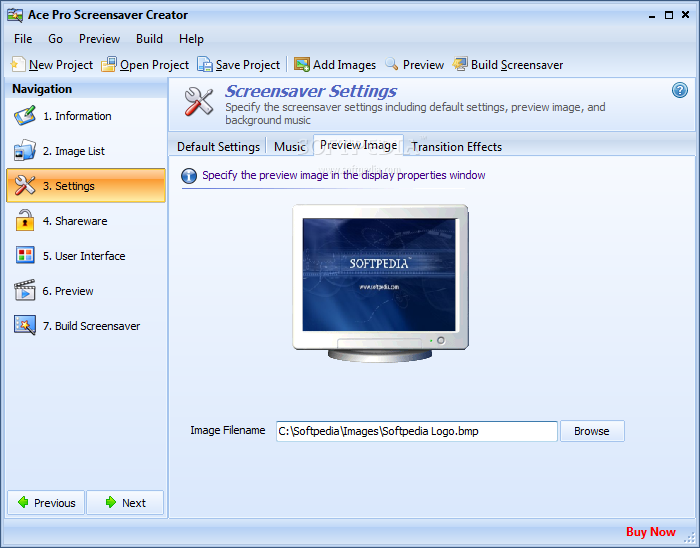Viewport: 700px width, 548px height.
Task: Open the Help menu
Action: click(191, 39)
